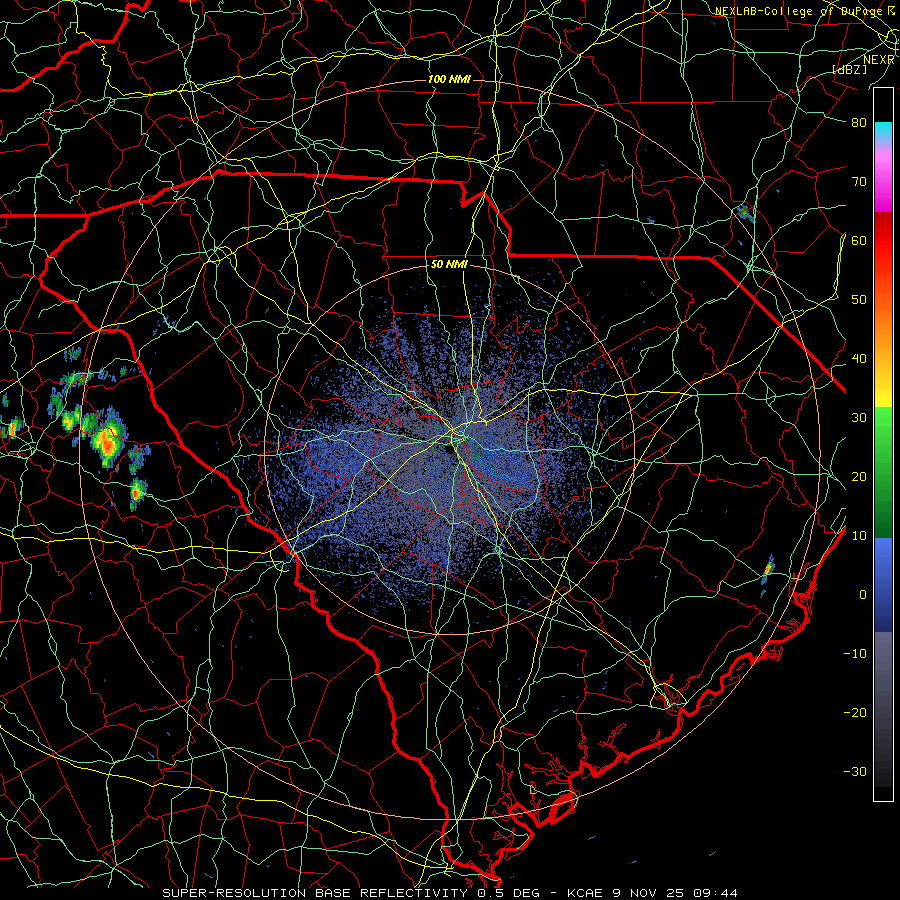900x900 pixels.
Task: Click the 40 value on the dBZ scale
Action: click(x=859, y=359)
